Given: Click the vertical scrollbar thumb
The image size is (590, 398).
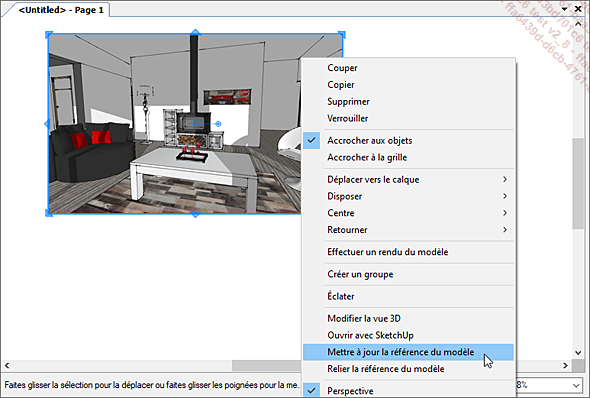Looking at the screenshot, I should tap(578, 183).
